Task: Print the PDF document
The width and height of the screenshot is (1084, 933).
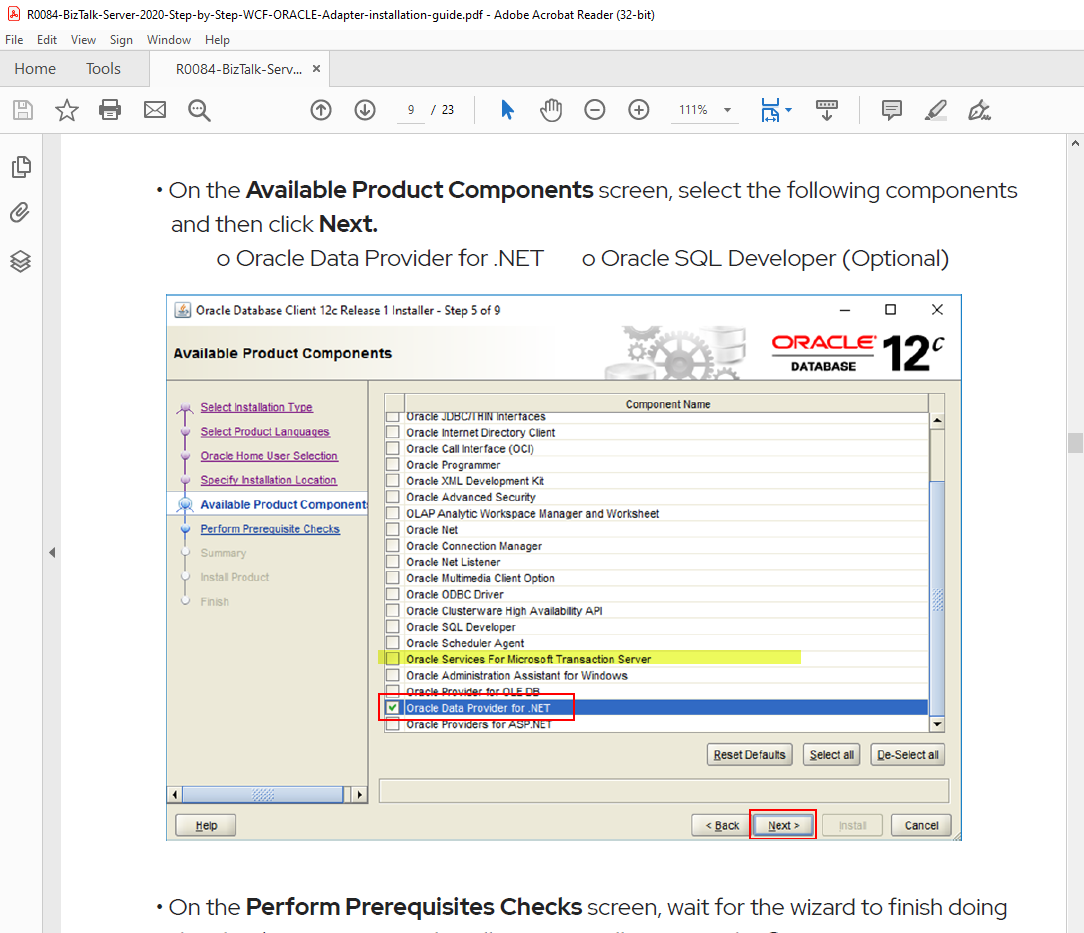Action: [110, 110]
